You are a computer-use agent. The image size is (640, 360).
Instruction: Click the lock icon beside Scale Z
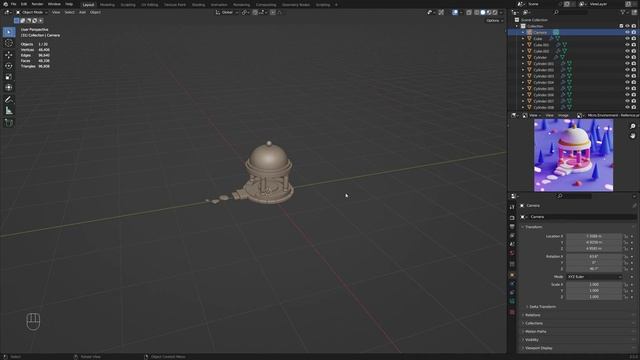(626, 297)
